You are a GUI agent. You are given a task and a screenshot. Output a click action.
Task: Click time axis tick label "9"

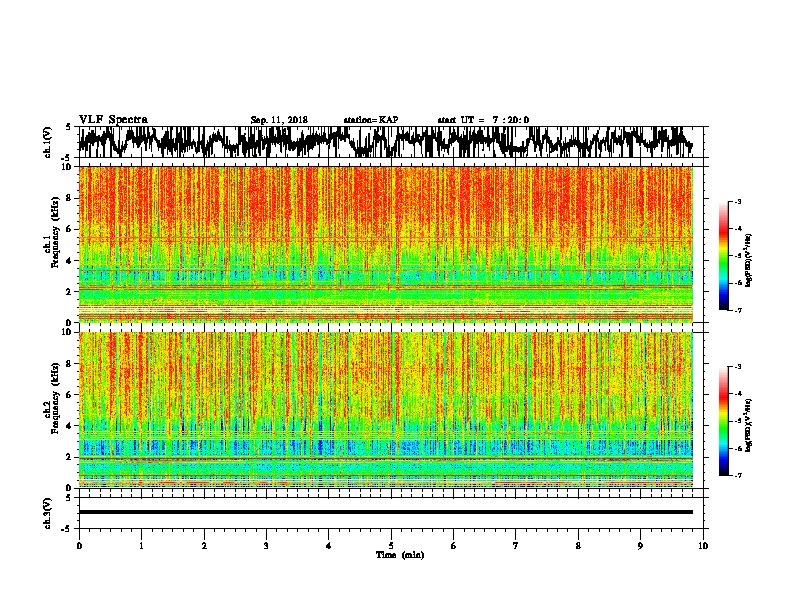coord(640,546)
